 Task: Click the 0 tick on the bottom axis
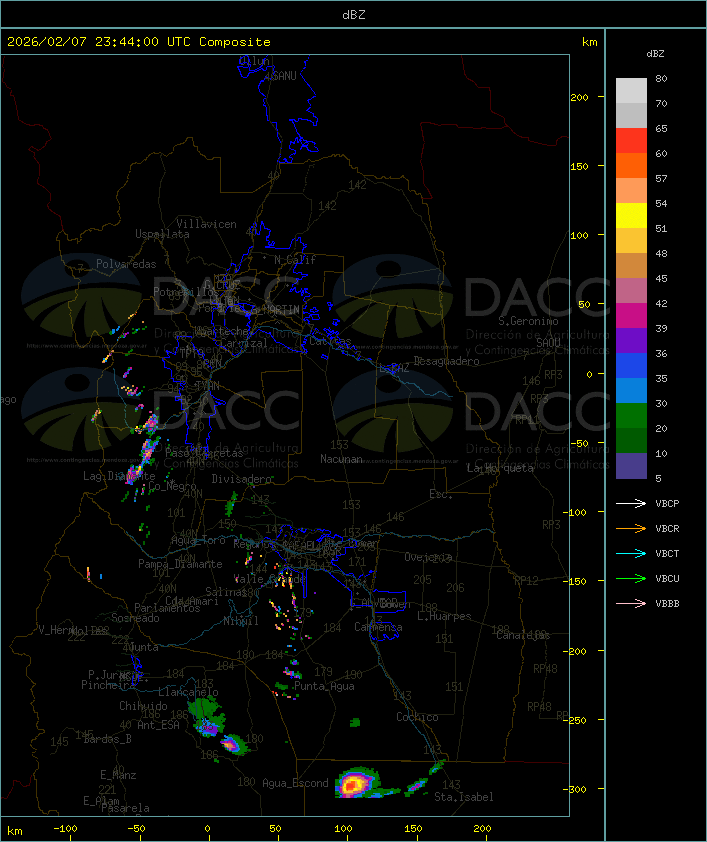pyautogui.click(x=208, y=829)
